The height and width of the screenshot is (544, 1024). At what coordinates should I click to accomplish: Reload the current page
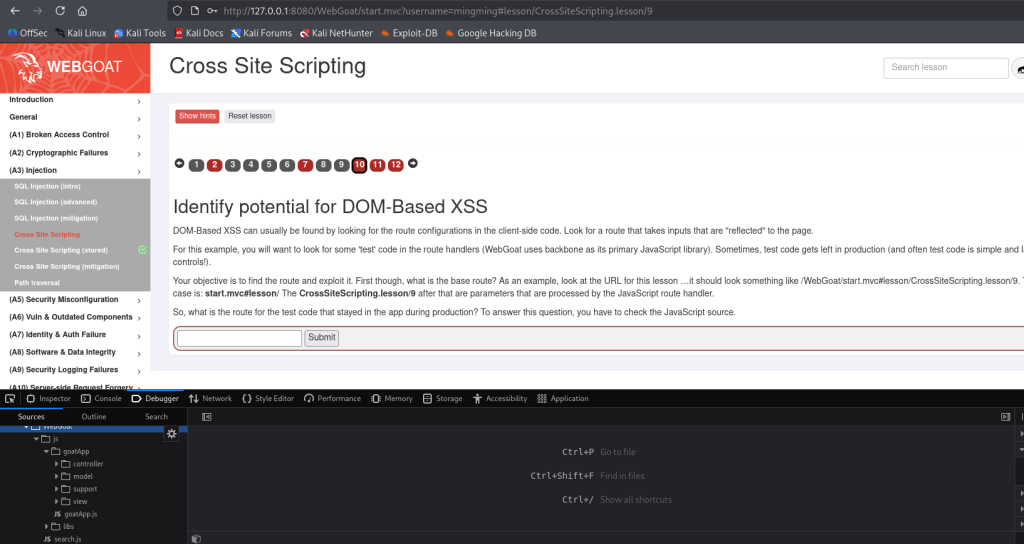60,10
